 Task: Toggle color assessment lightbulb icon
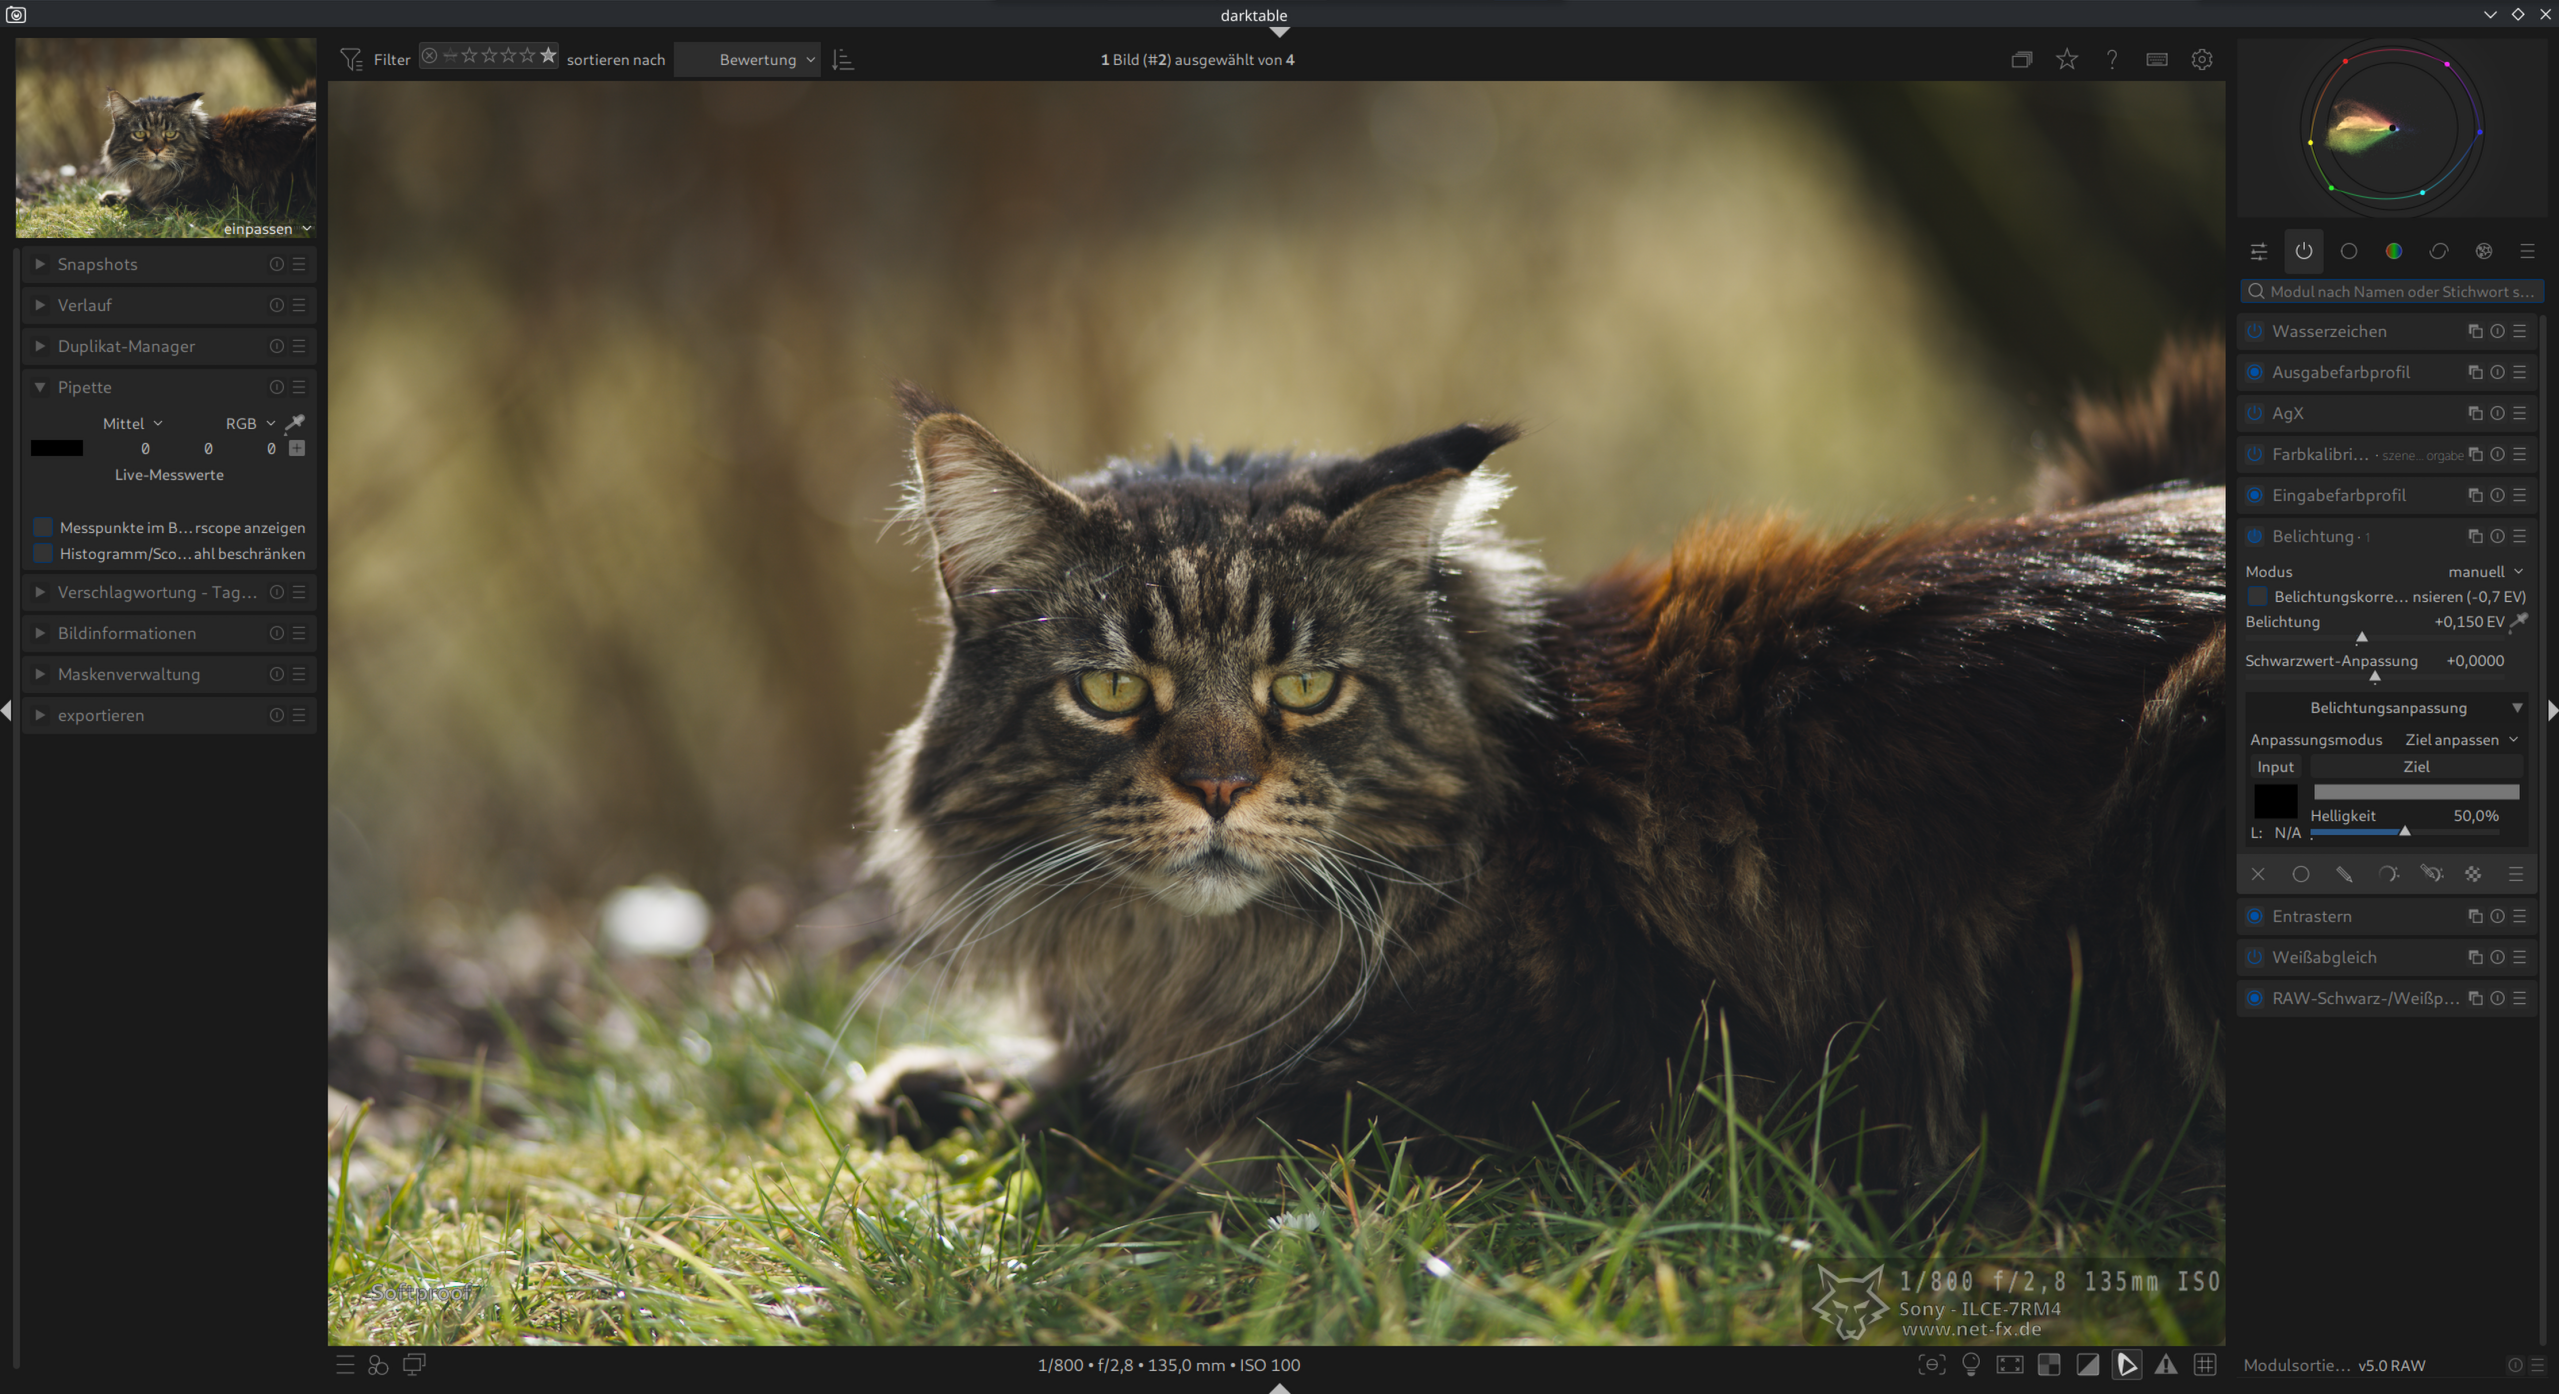pos(1971,1365)
